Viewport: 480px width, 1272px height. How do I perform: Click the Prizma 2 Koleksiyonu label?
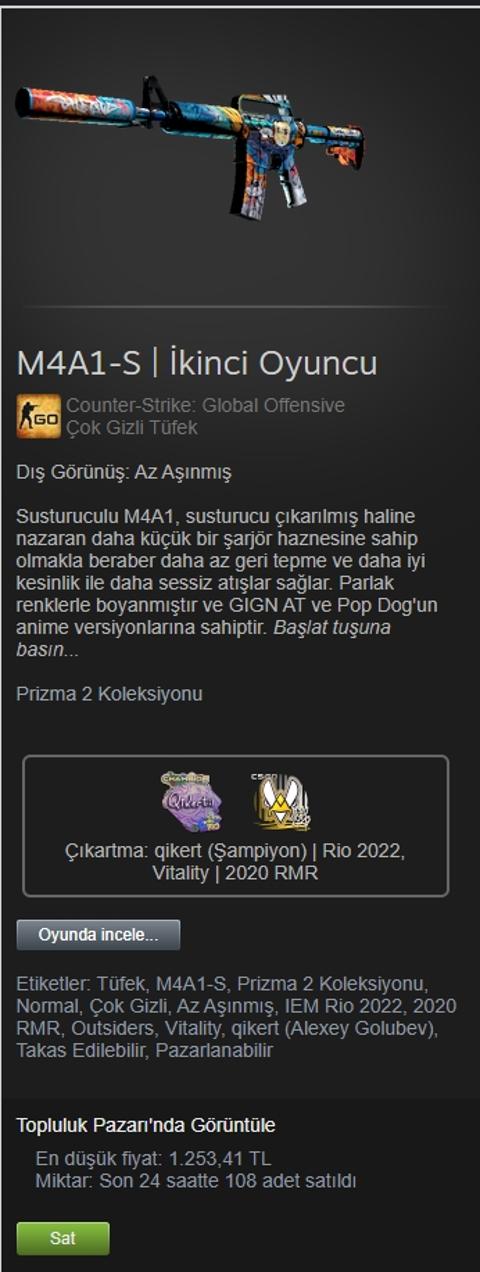point(109,693)
